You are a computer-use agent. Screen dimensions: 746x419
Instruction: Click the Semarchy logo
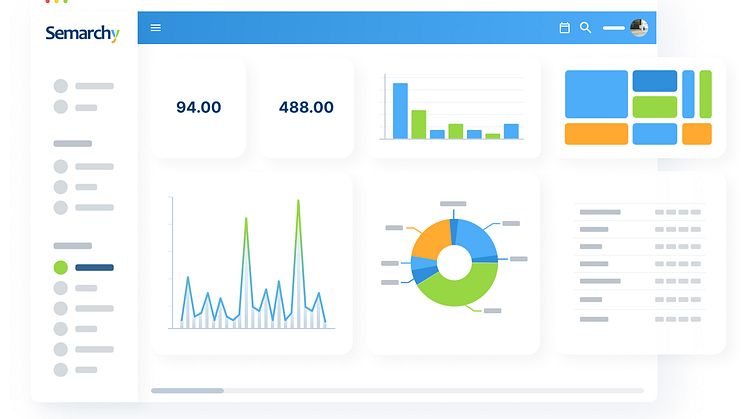(82, 34)
